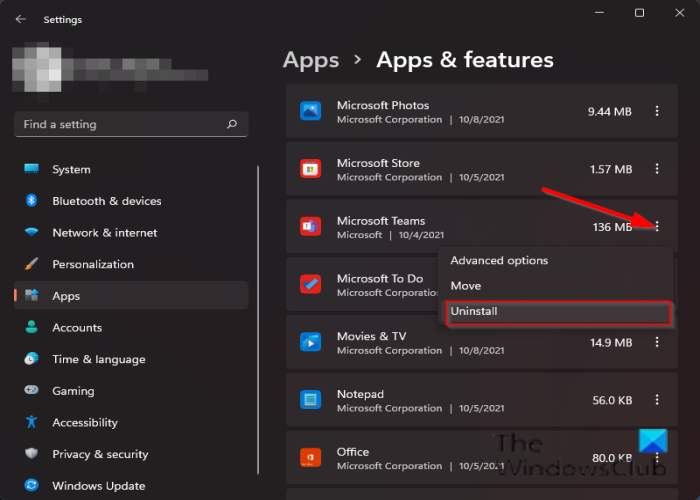Select Uninstall from the context menu
Image resolution: width=700 pixels, height=500 pixels.
[555, 312]
